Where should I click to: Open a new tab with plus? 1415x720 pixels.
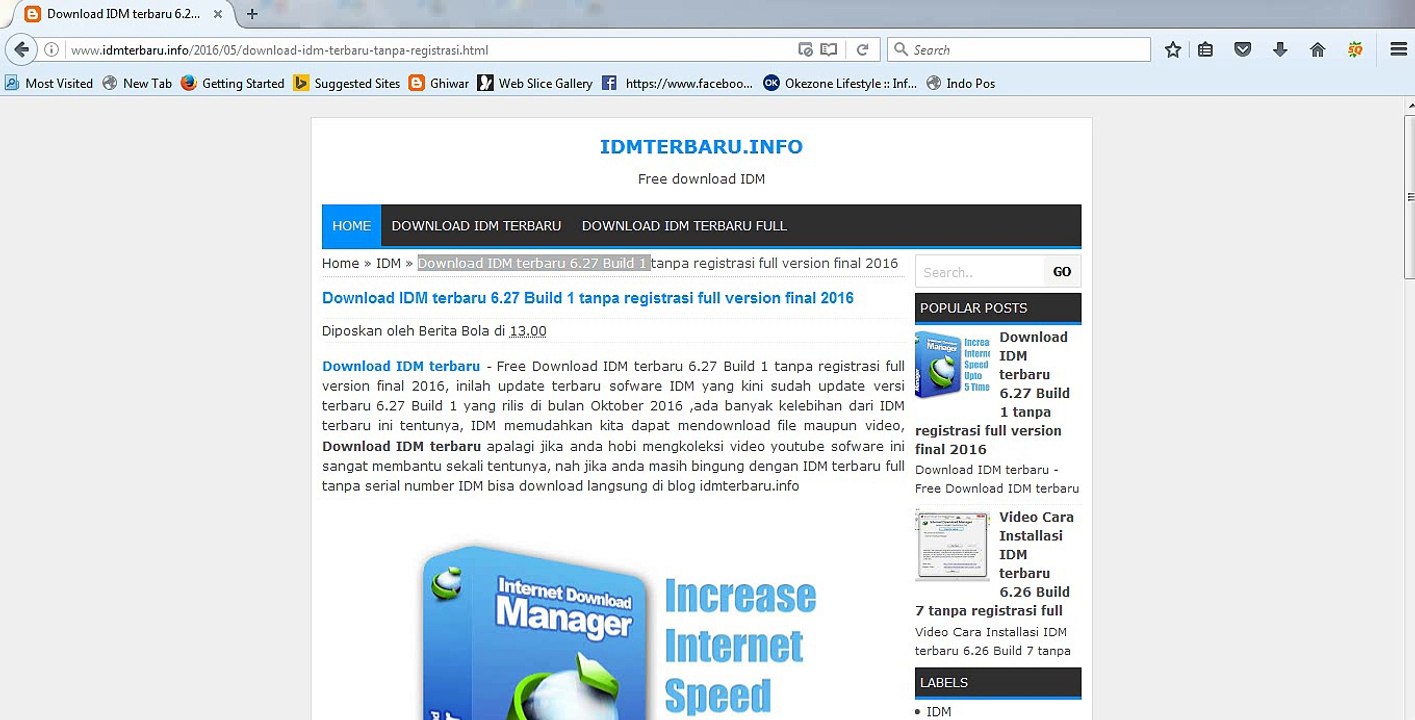pos(252,14)
